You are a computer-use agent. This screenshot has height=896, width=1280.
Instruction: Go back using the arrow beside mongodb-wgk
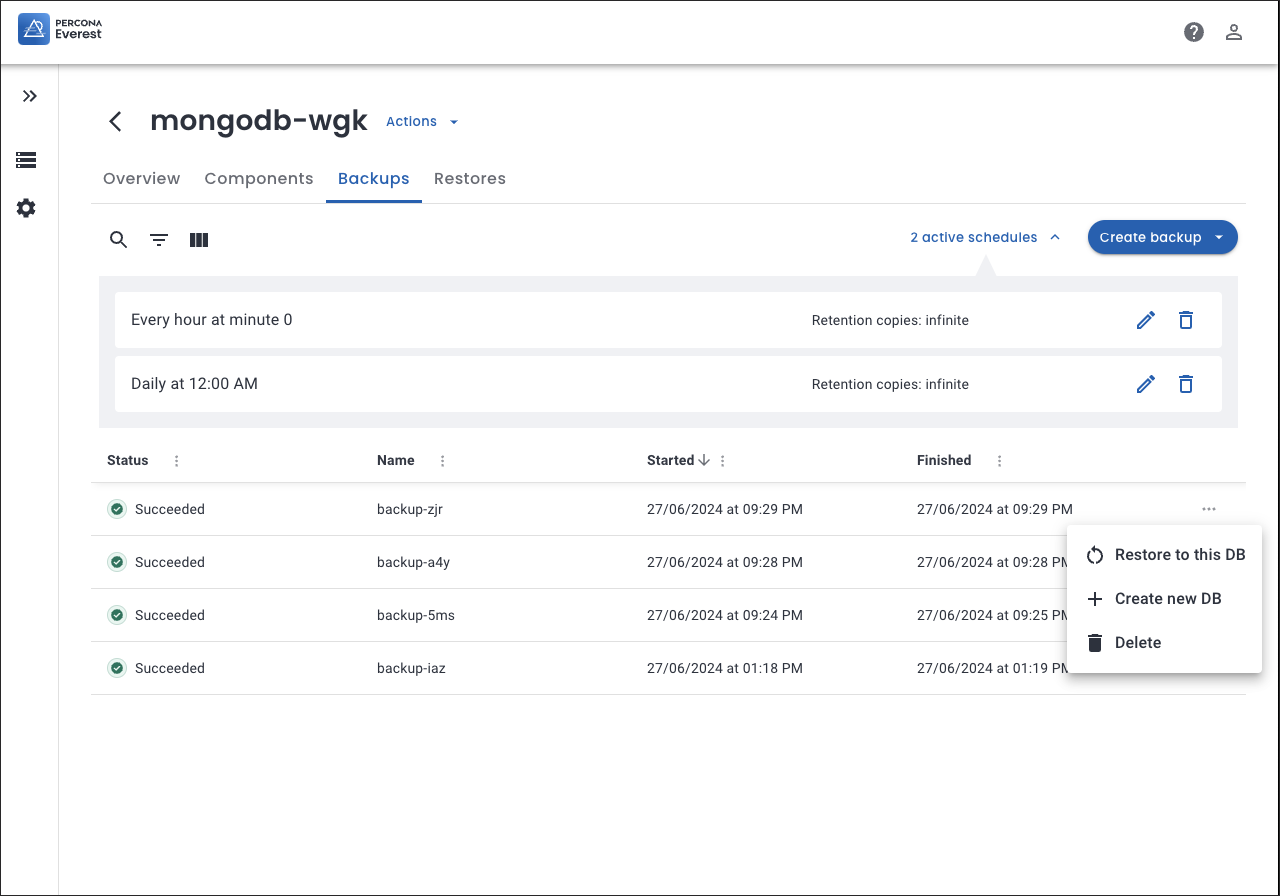(x=116, y=122)
